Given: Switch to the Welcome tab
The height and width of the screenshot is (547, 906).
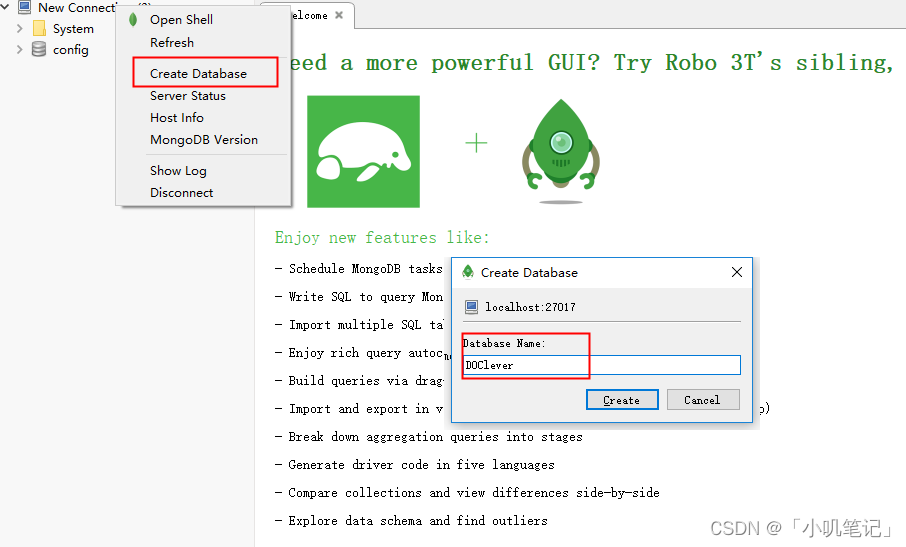Looking at the screenshot, I should pyautogui.click(x=310, y=16).
